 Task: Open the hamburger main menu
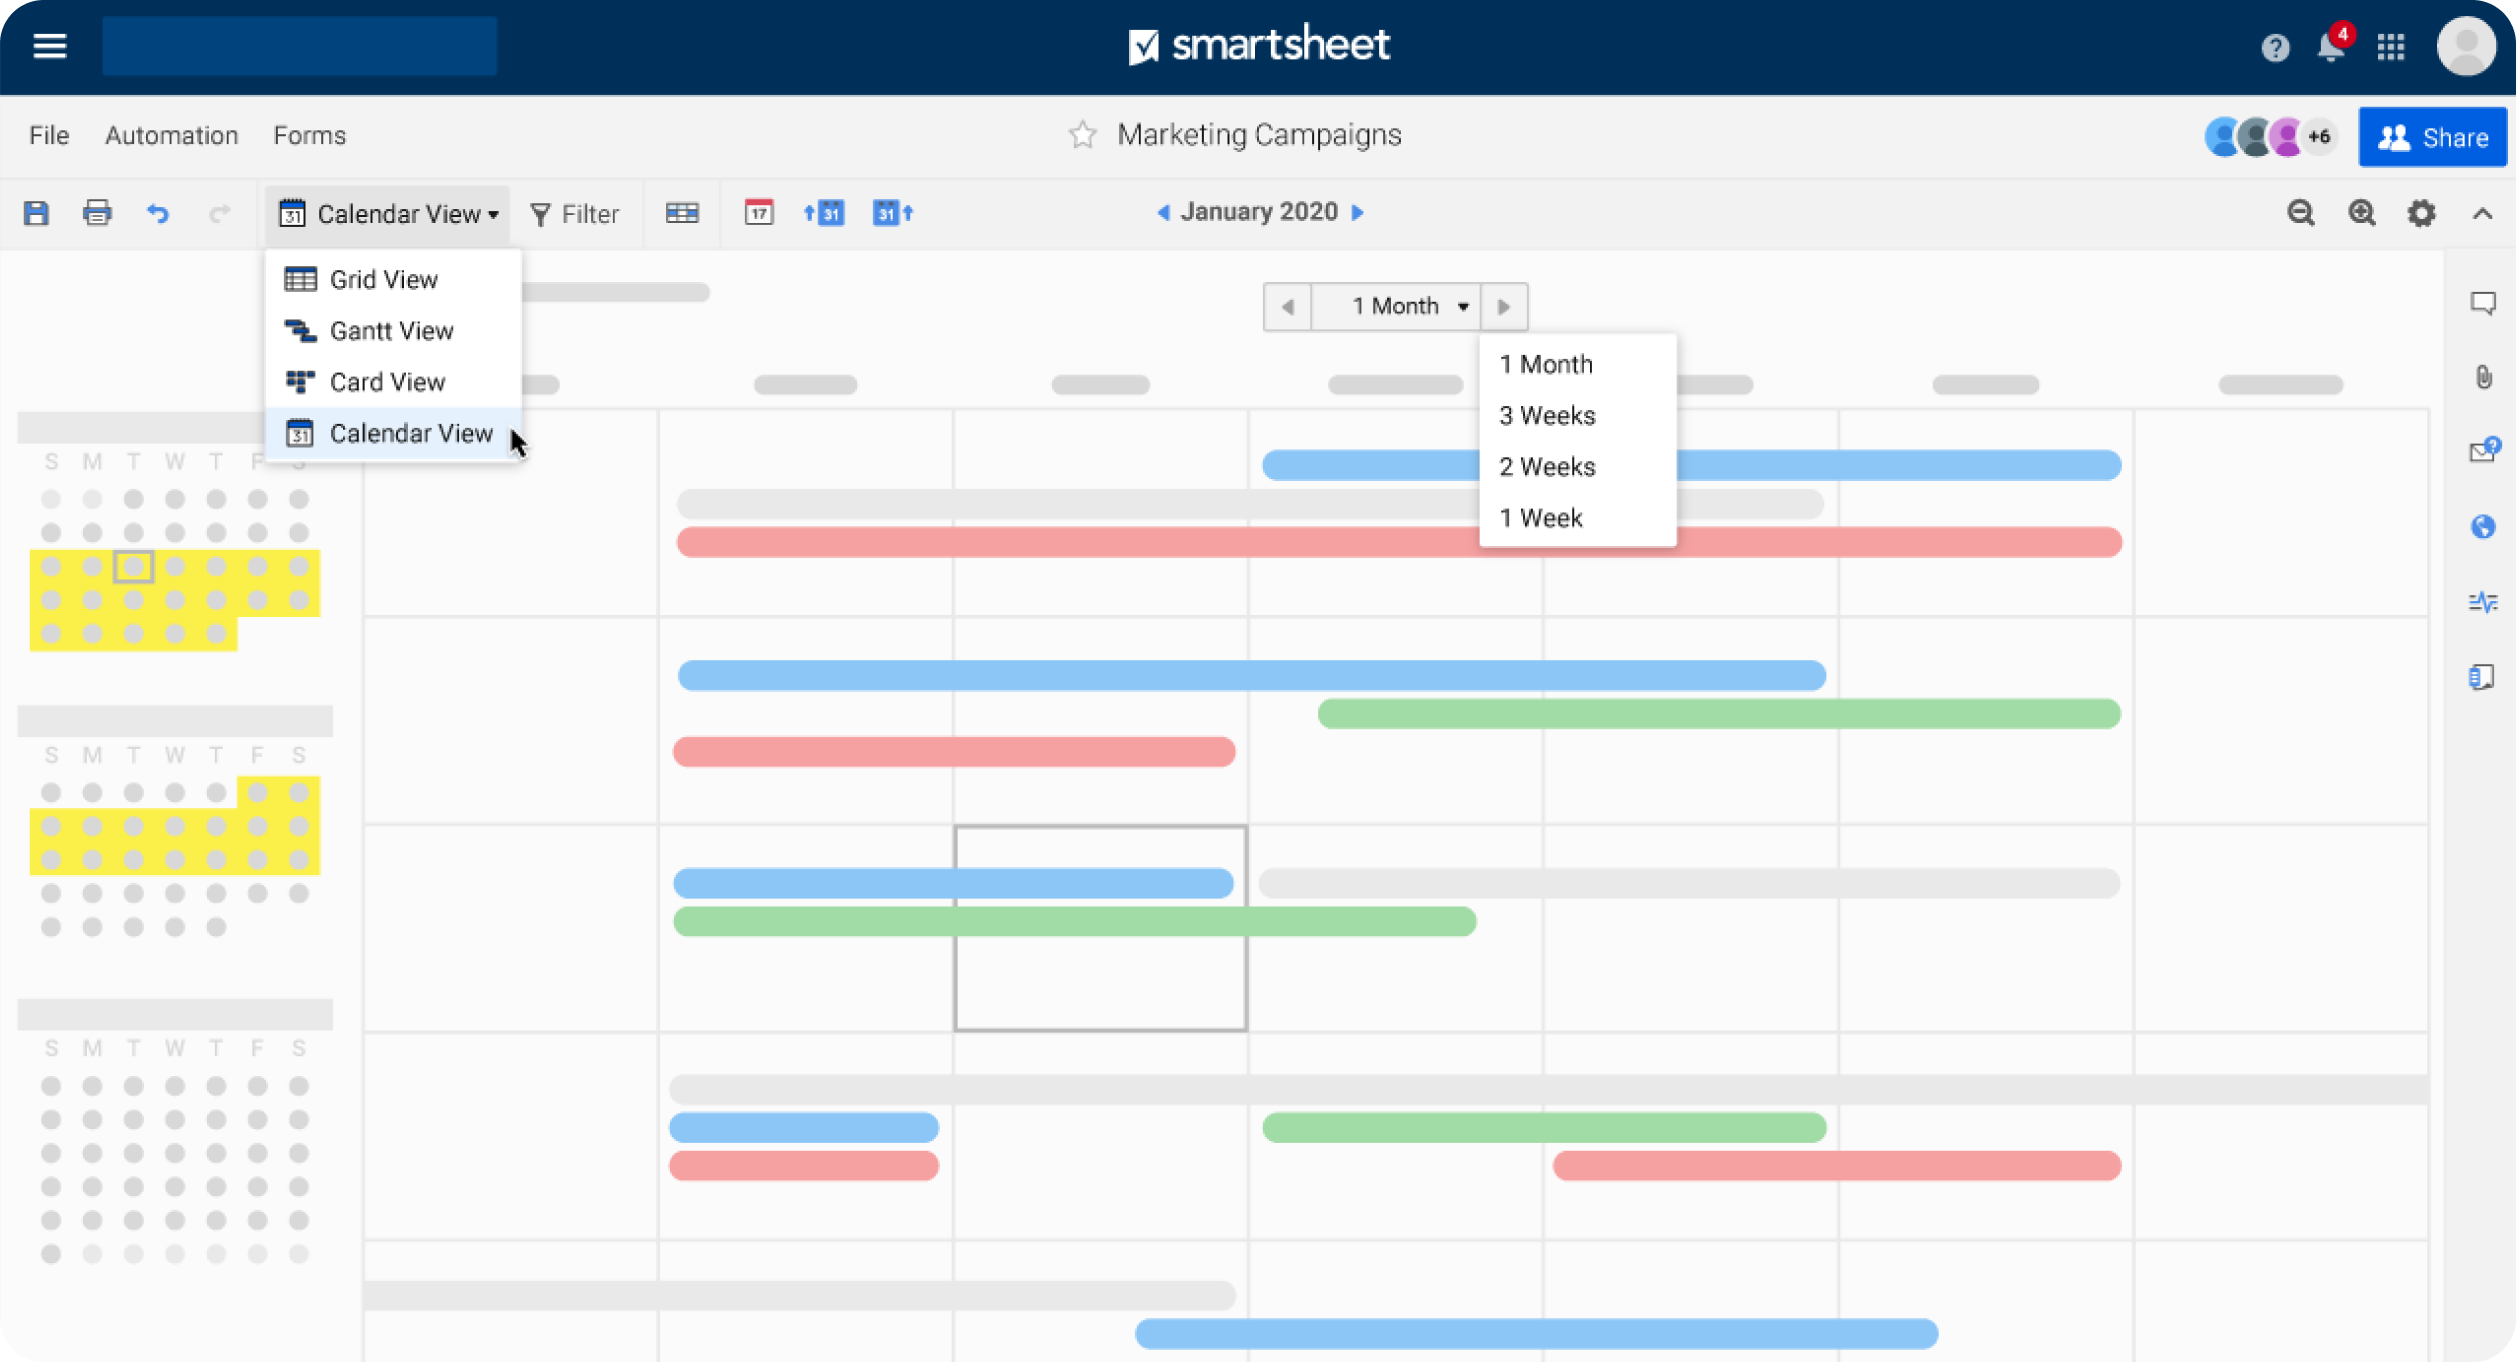(49, 46)
